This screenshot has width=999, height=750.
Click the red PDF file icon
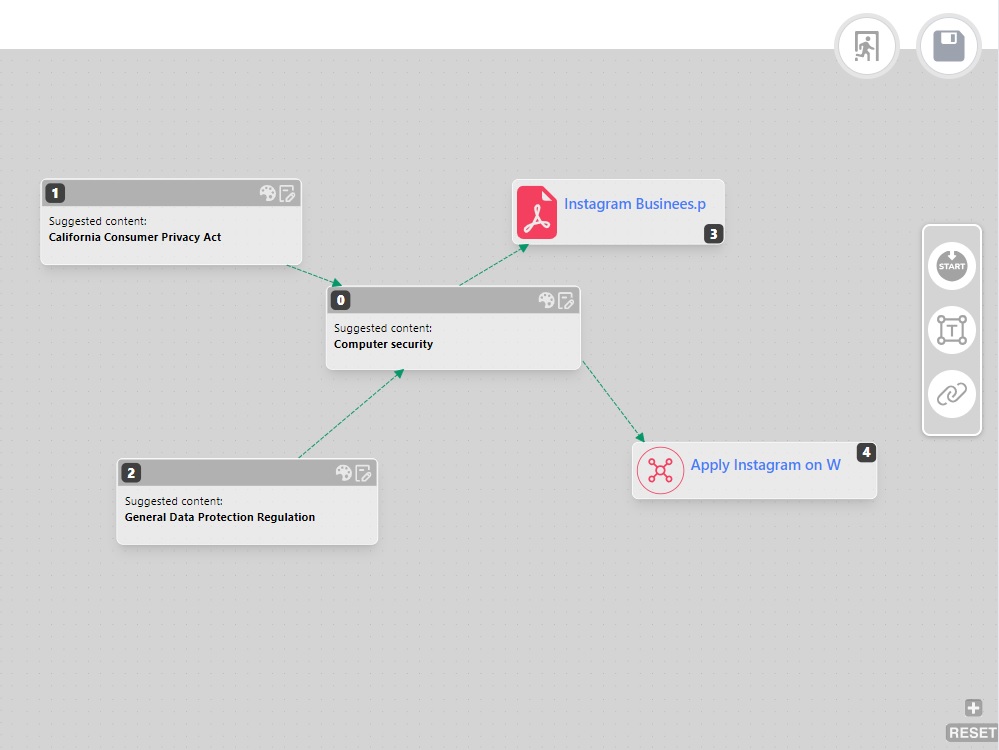click(x=537, y=213)
